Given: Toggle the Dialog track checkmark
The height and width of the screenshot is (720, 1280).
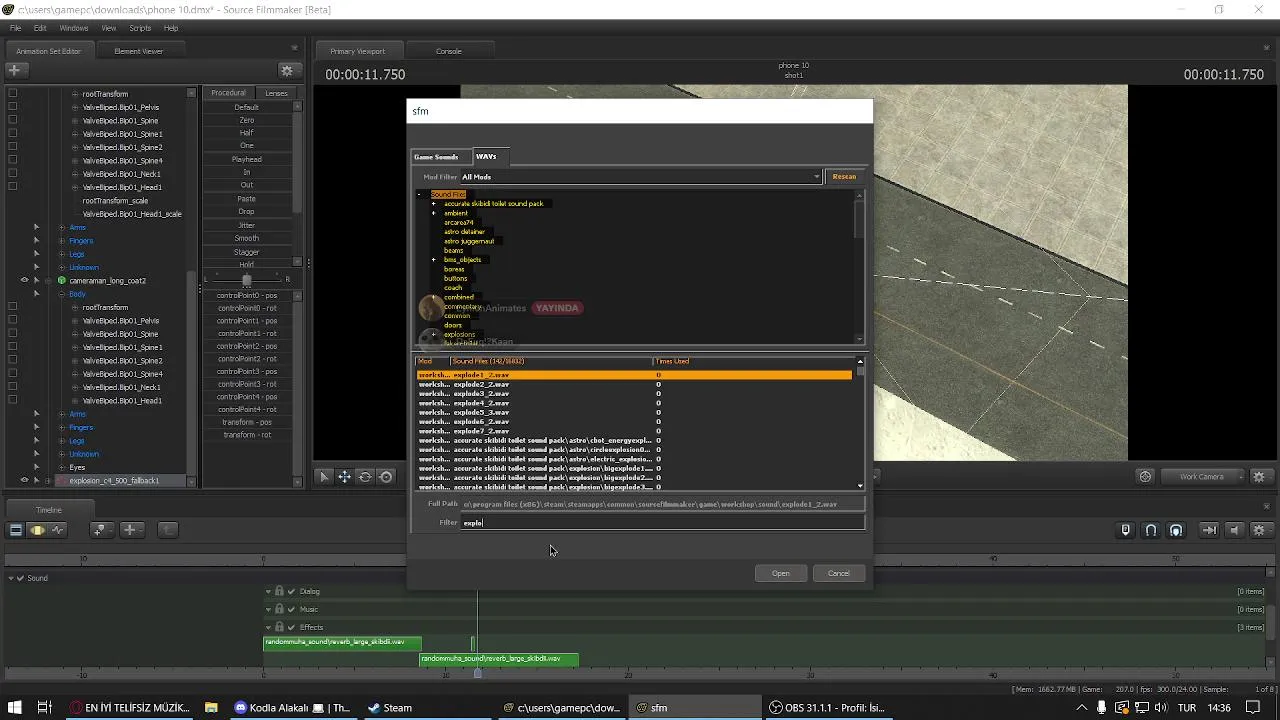Looking at the screenshot, I should 291,591.
